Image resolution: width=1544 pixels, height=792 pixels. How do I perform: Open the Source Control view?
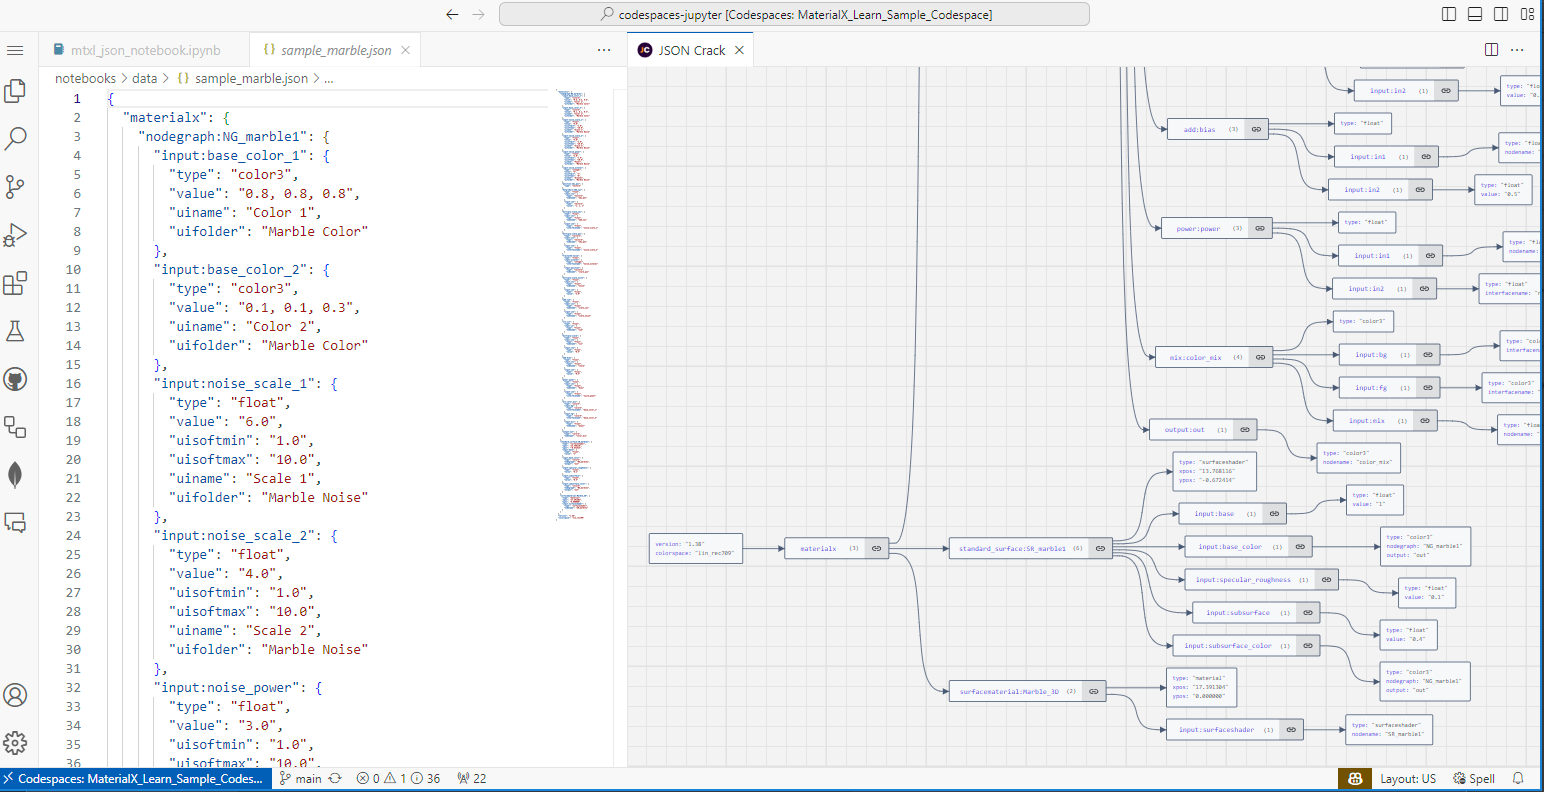click(15, 187)
